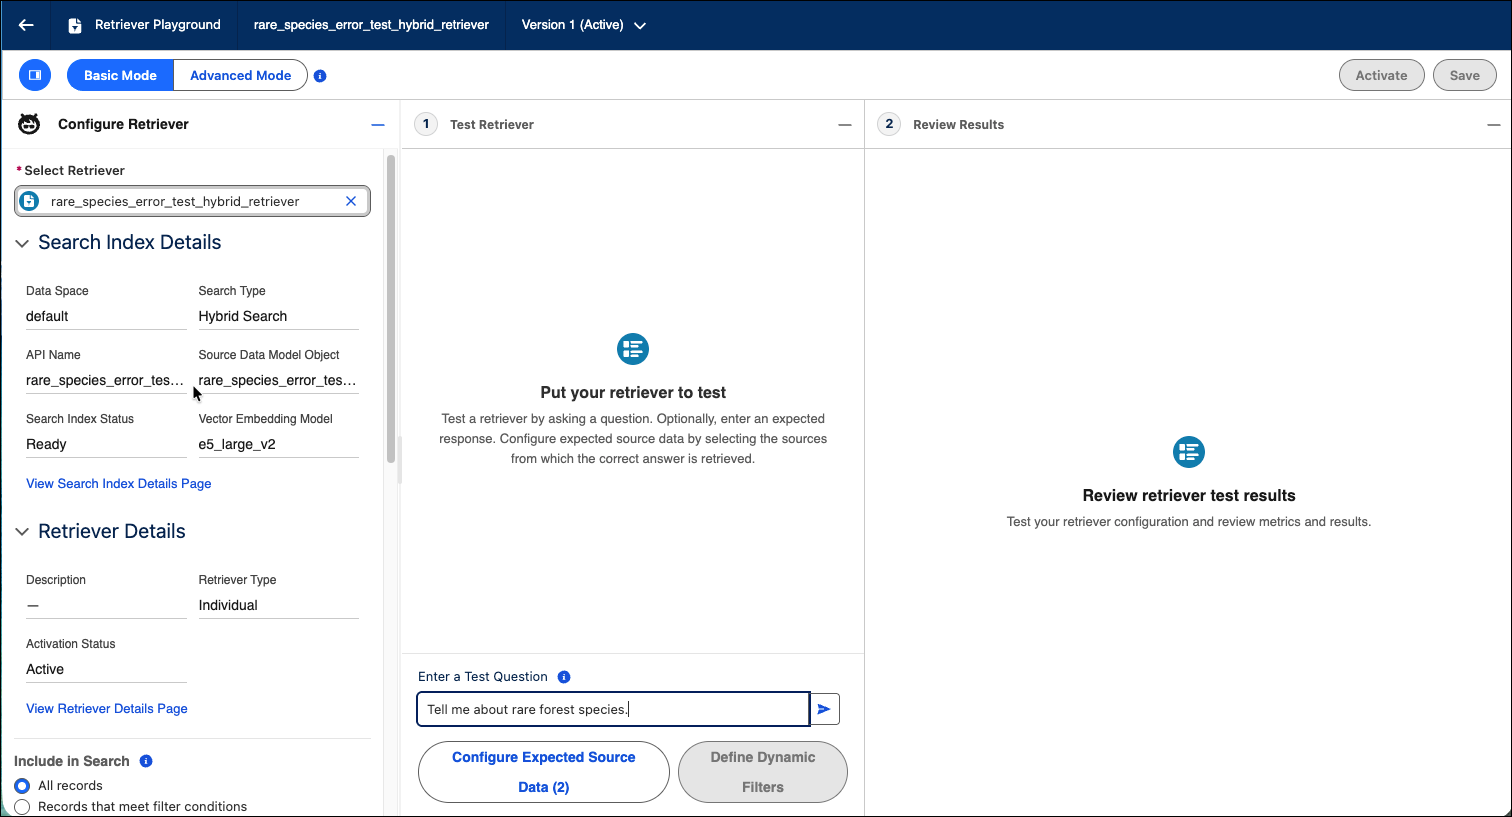Click the Active activation status value
This screenshot has width=1512, height=817.
(45, 669)
